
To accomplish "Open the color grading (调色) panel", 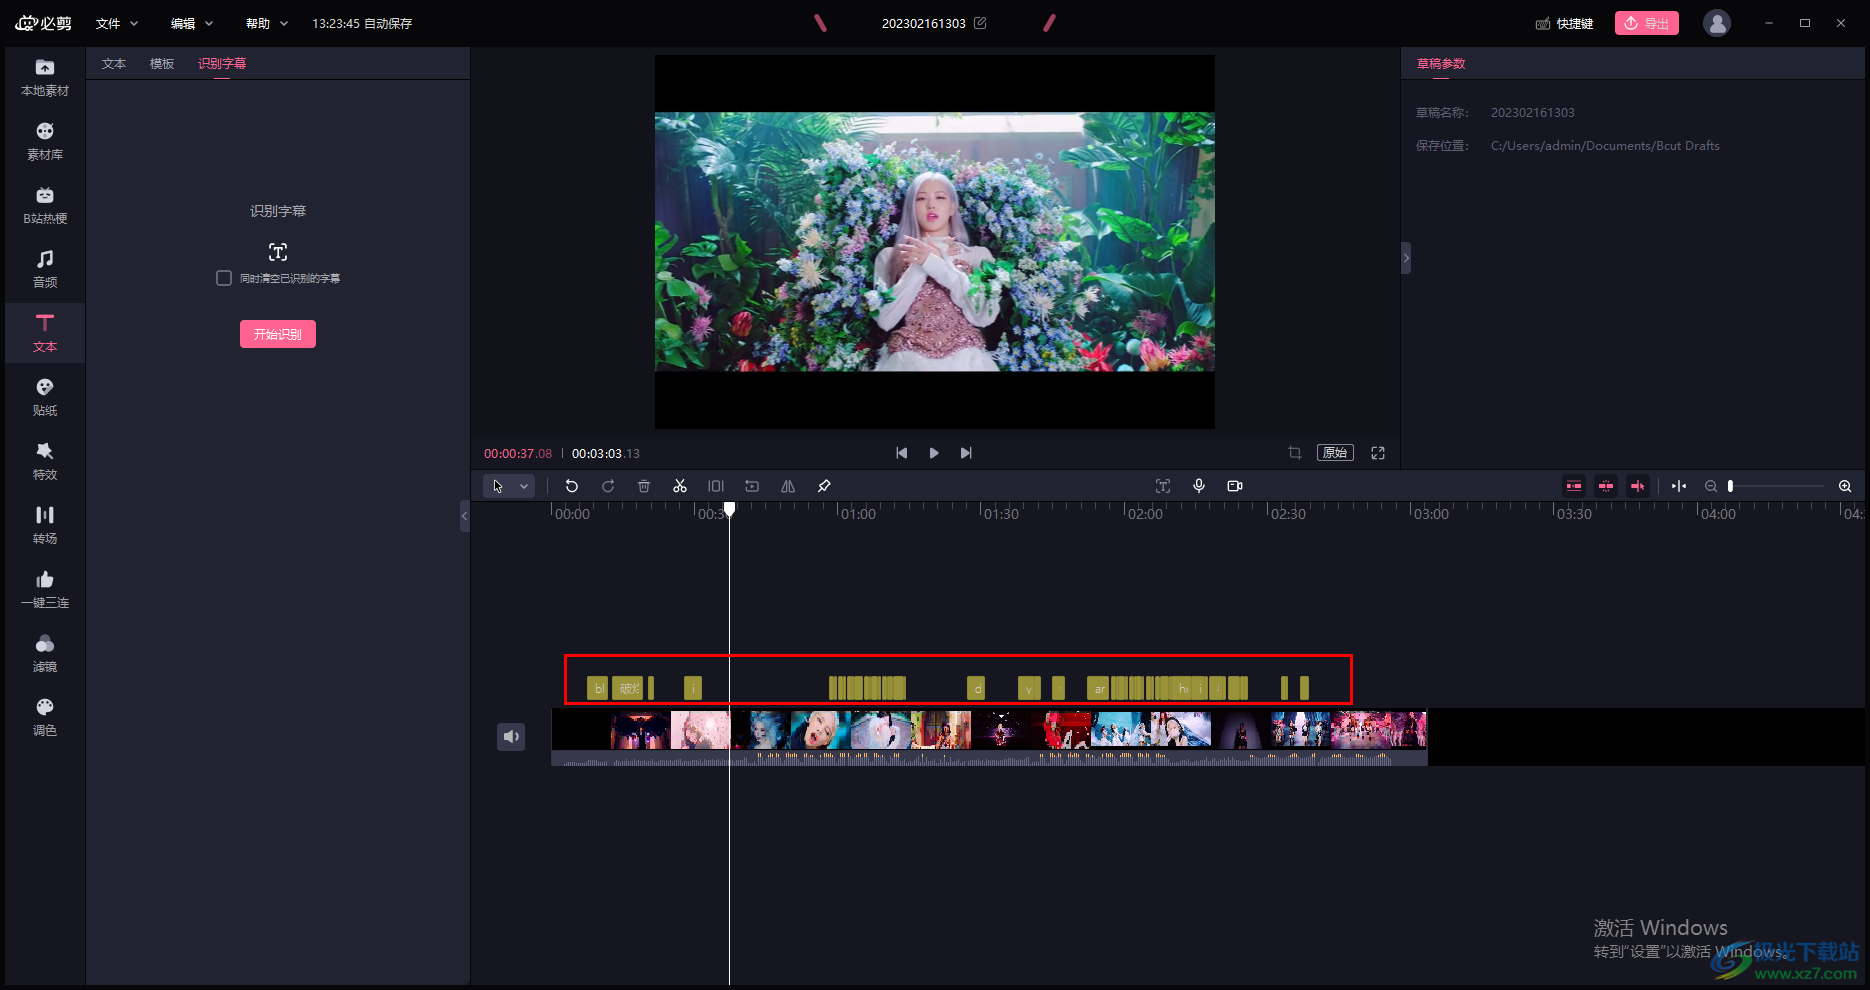I will 45,718.
